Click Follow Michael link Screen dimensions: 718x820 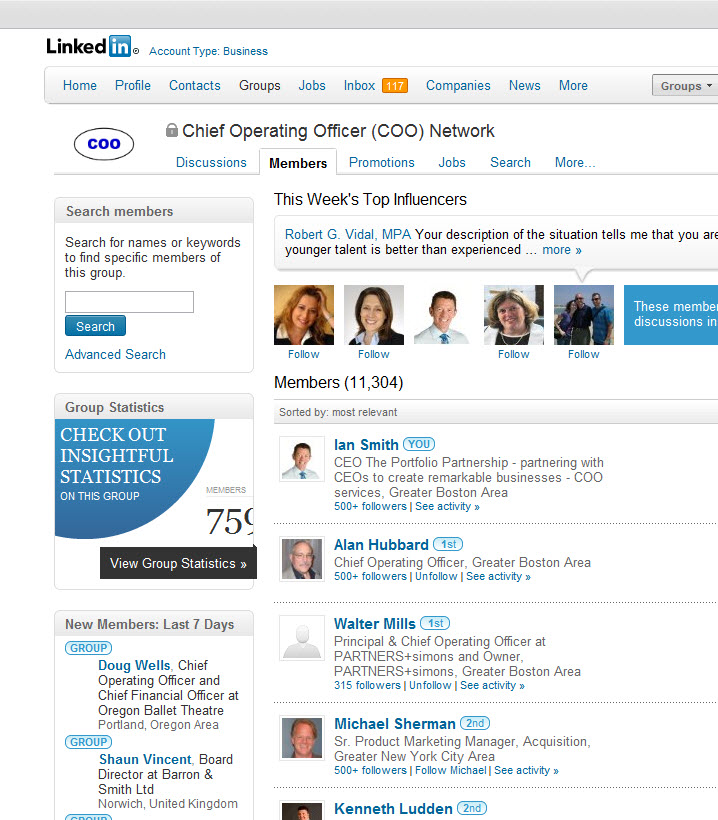pos(451,770)
